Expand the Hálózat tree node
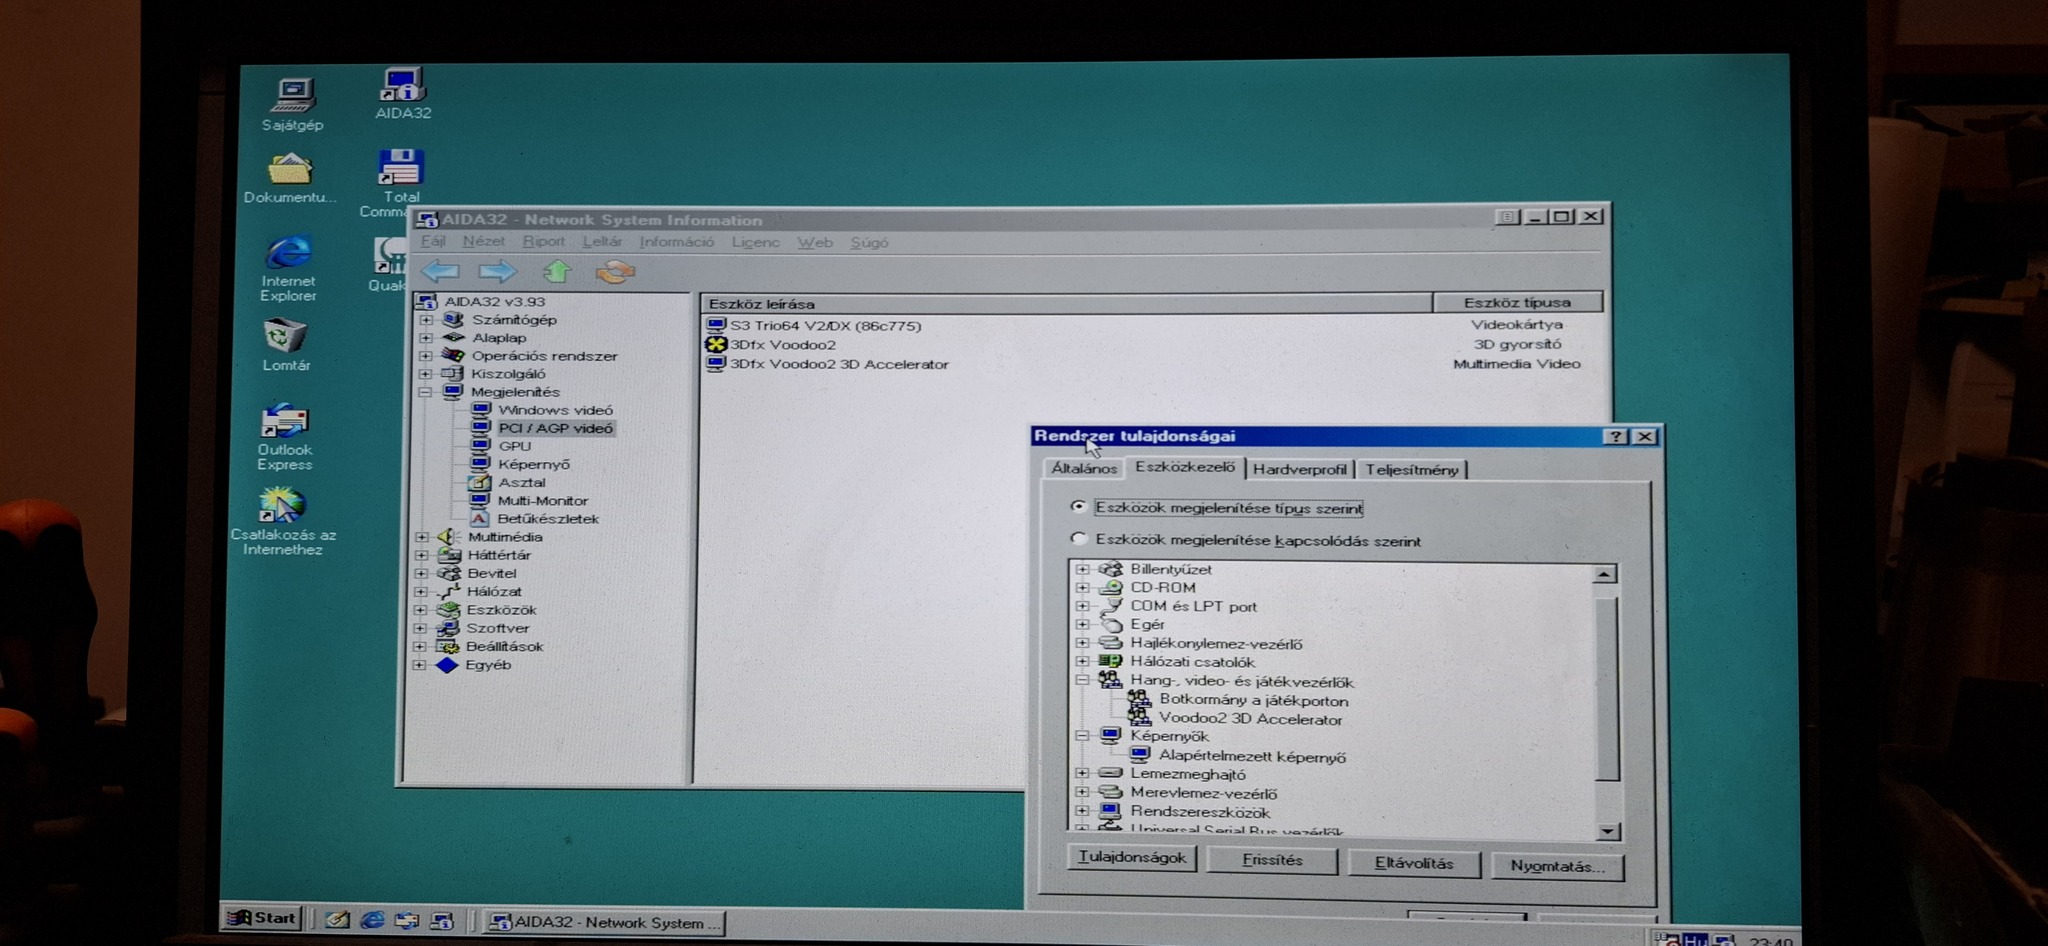Image resolution: width=2048 pixels, height=946 pixels. 422,591
